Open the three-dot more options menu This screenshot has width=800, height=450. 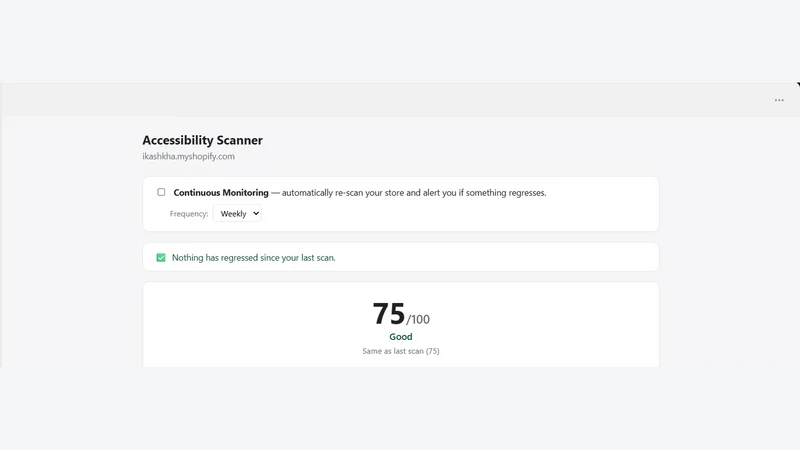[x=779, y=101]
